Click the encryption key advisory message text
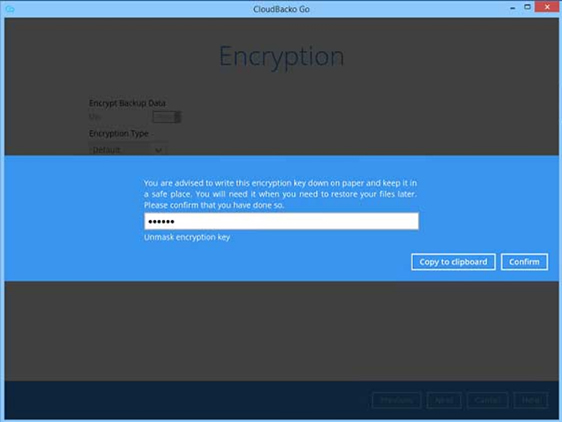The width and height of the screenshot is (562, 422). coord(280,194)
